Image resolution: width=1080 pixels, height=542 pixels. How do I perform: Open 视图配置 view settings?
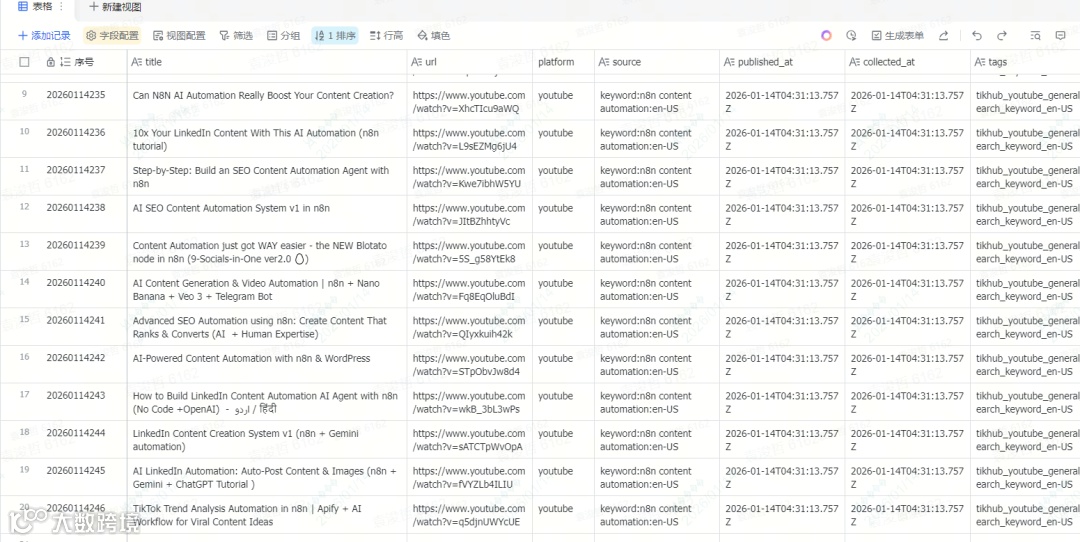tap(179, 36)
